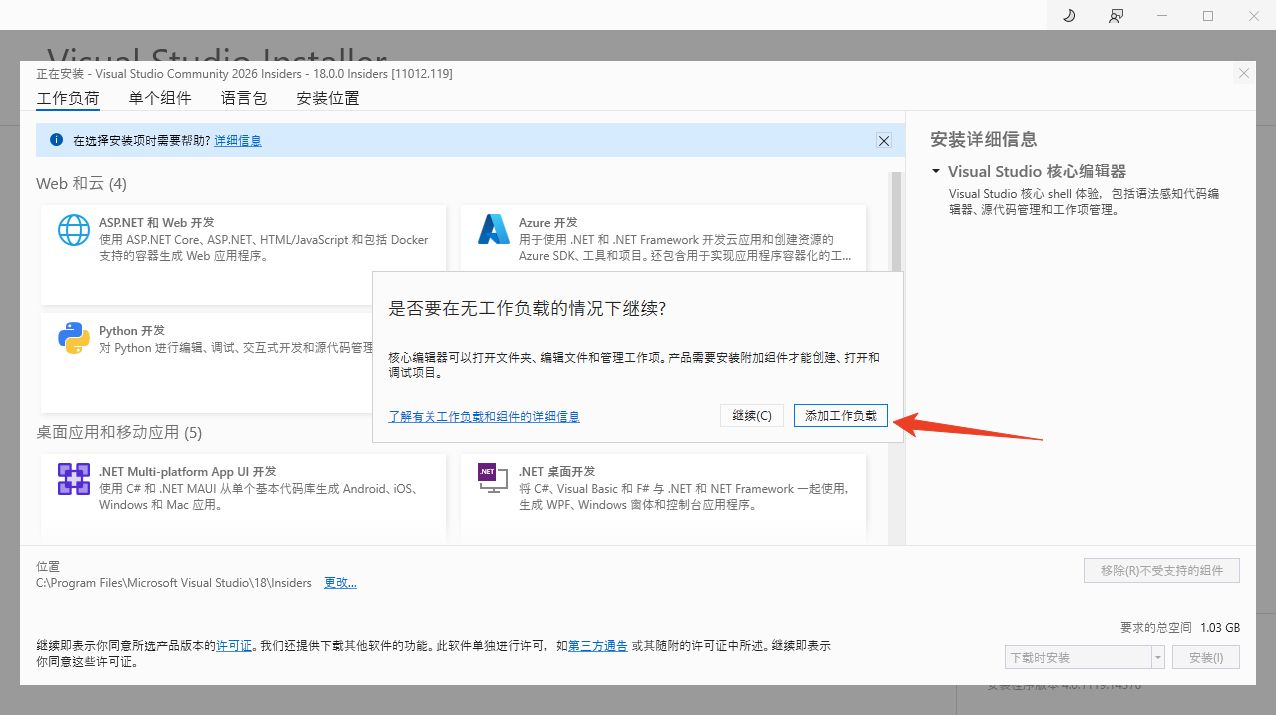Click the blue info icon in help banner
Screen dimensions: 1276x715
pos(56,140)
